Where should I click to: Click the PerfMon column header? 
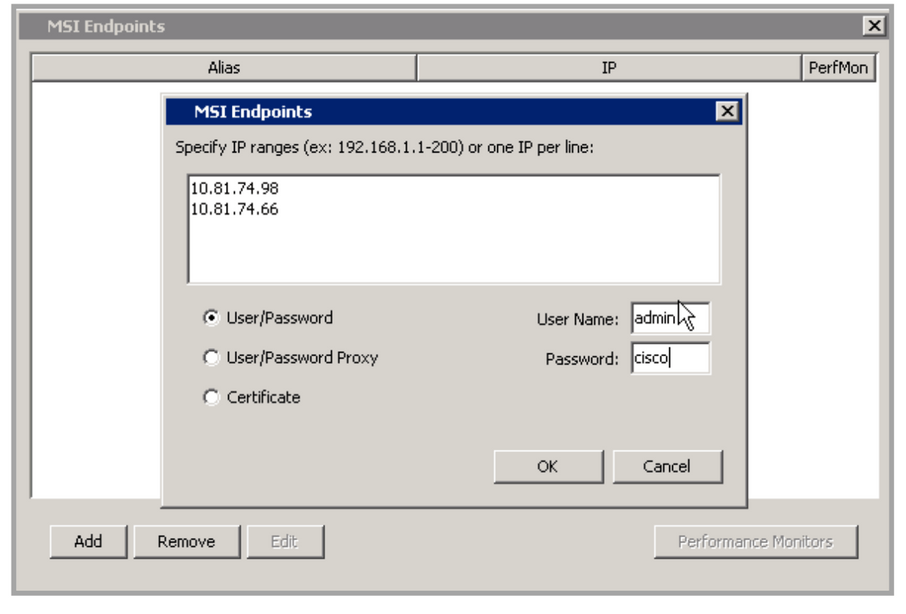click(x=838, y=68)
